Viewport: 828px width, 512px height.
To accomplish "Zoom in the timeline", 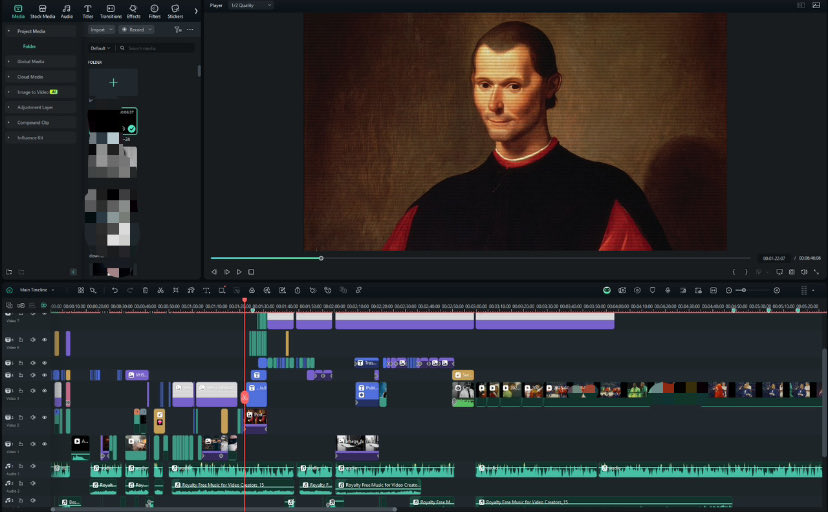I will 777,290.
